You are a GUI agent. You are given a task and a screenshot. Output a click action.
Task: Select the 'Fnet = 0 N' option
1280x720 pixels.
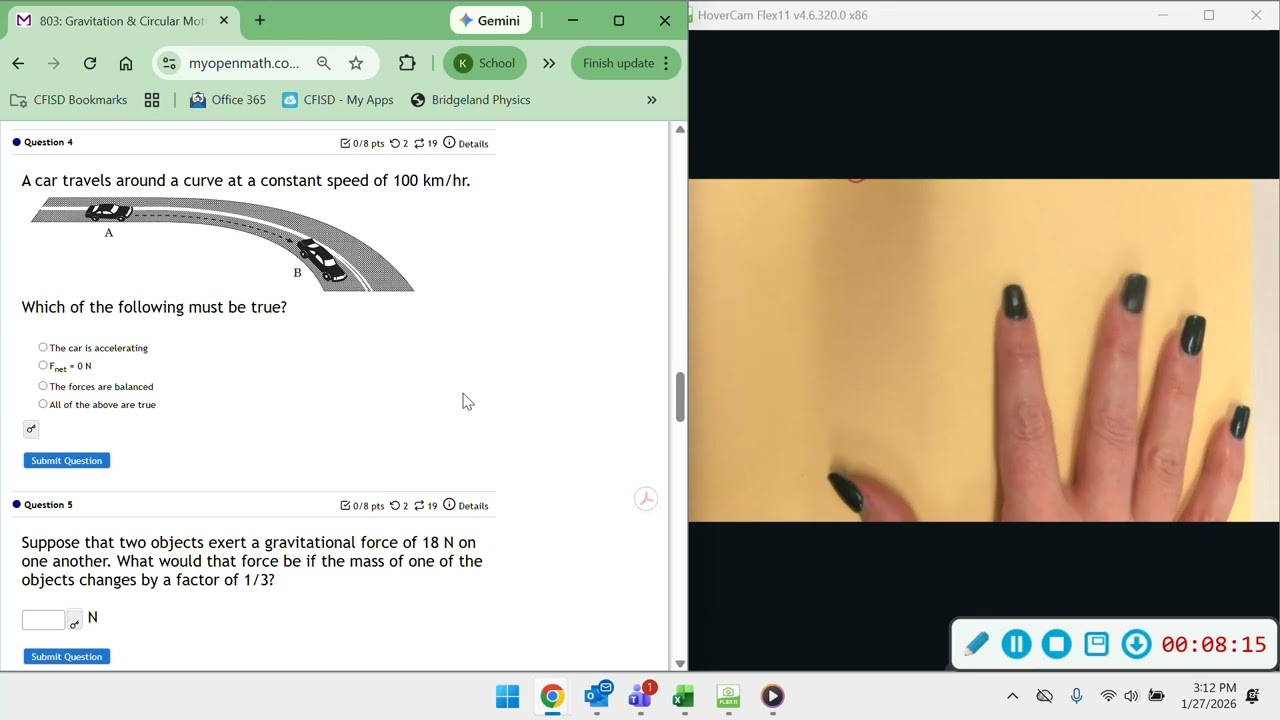coord(43,365)
